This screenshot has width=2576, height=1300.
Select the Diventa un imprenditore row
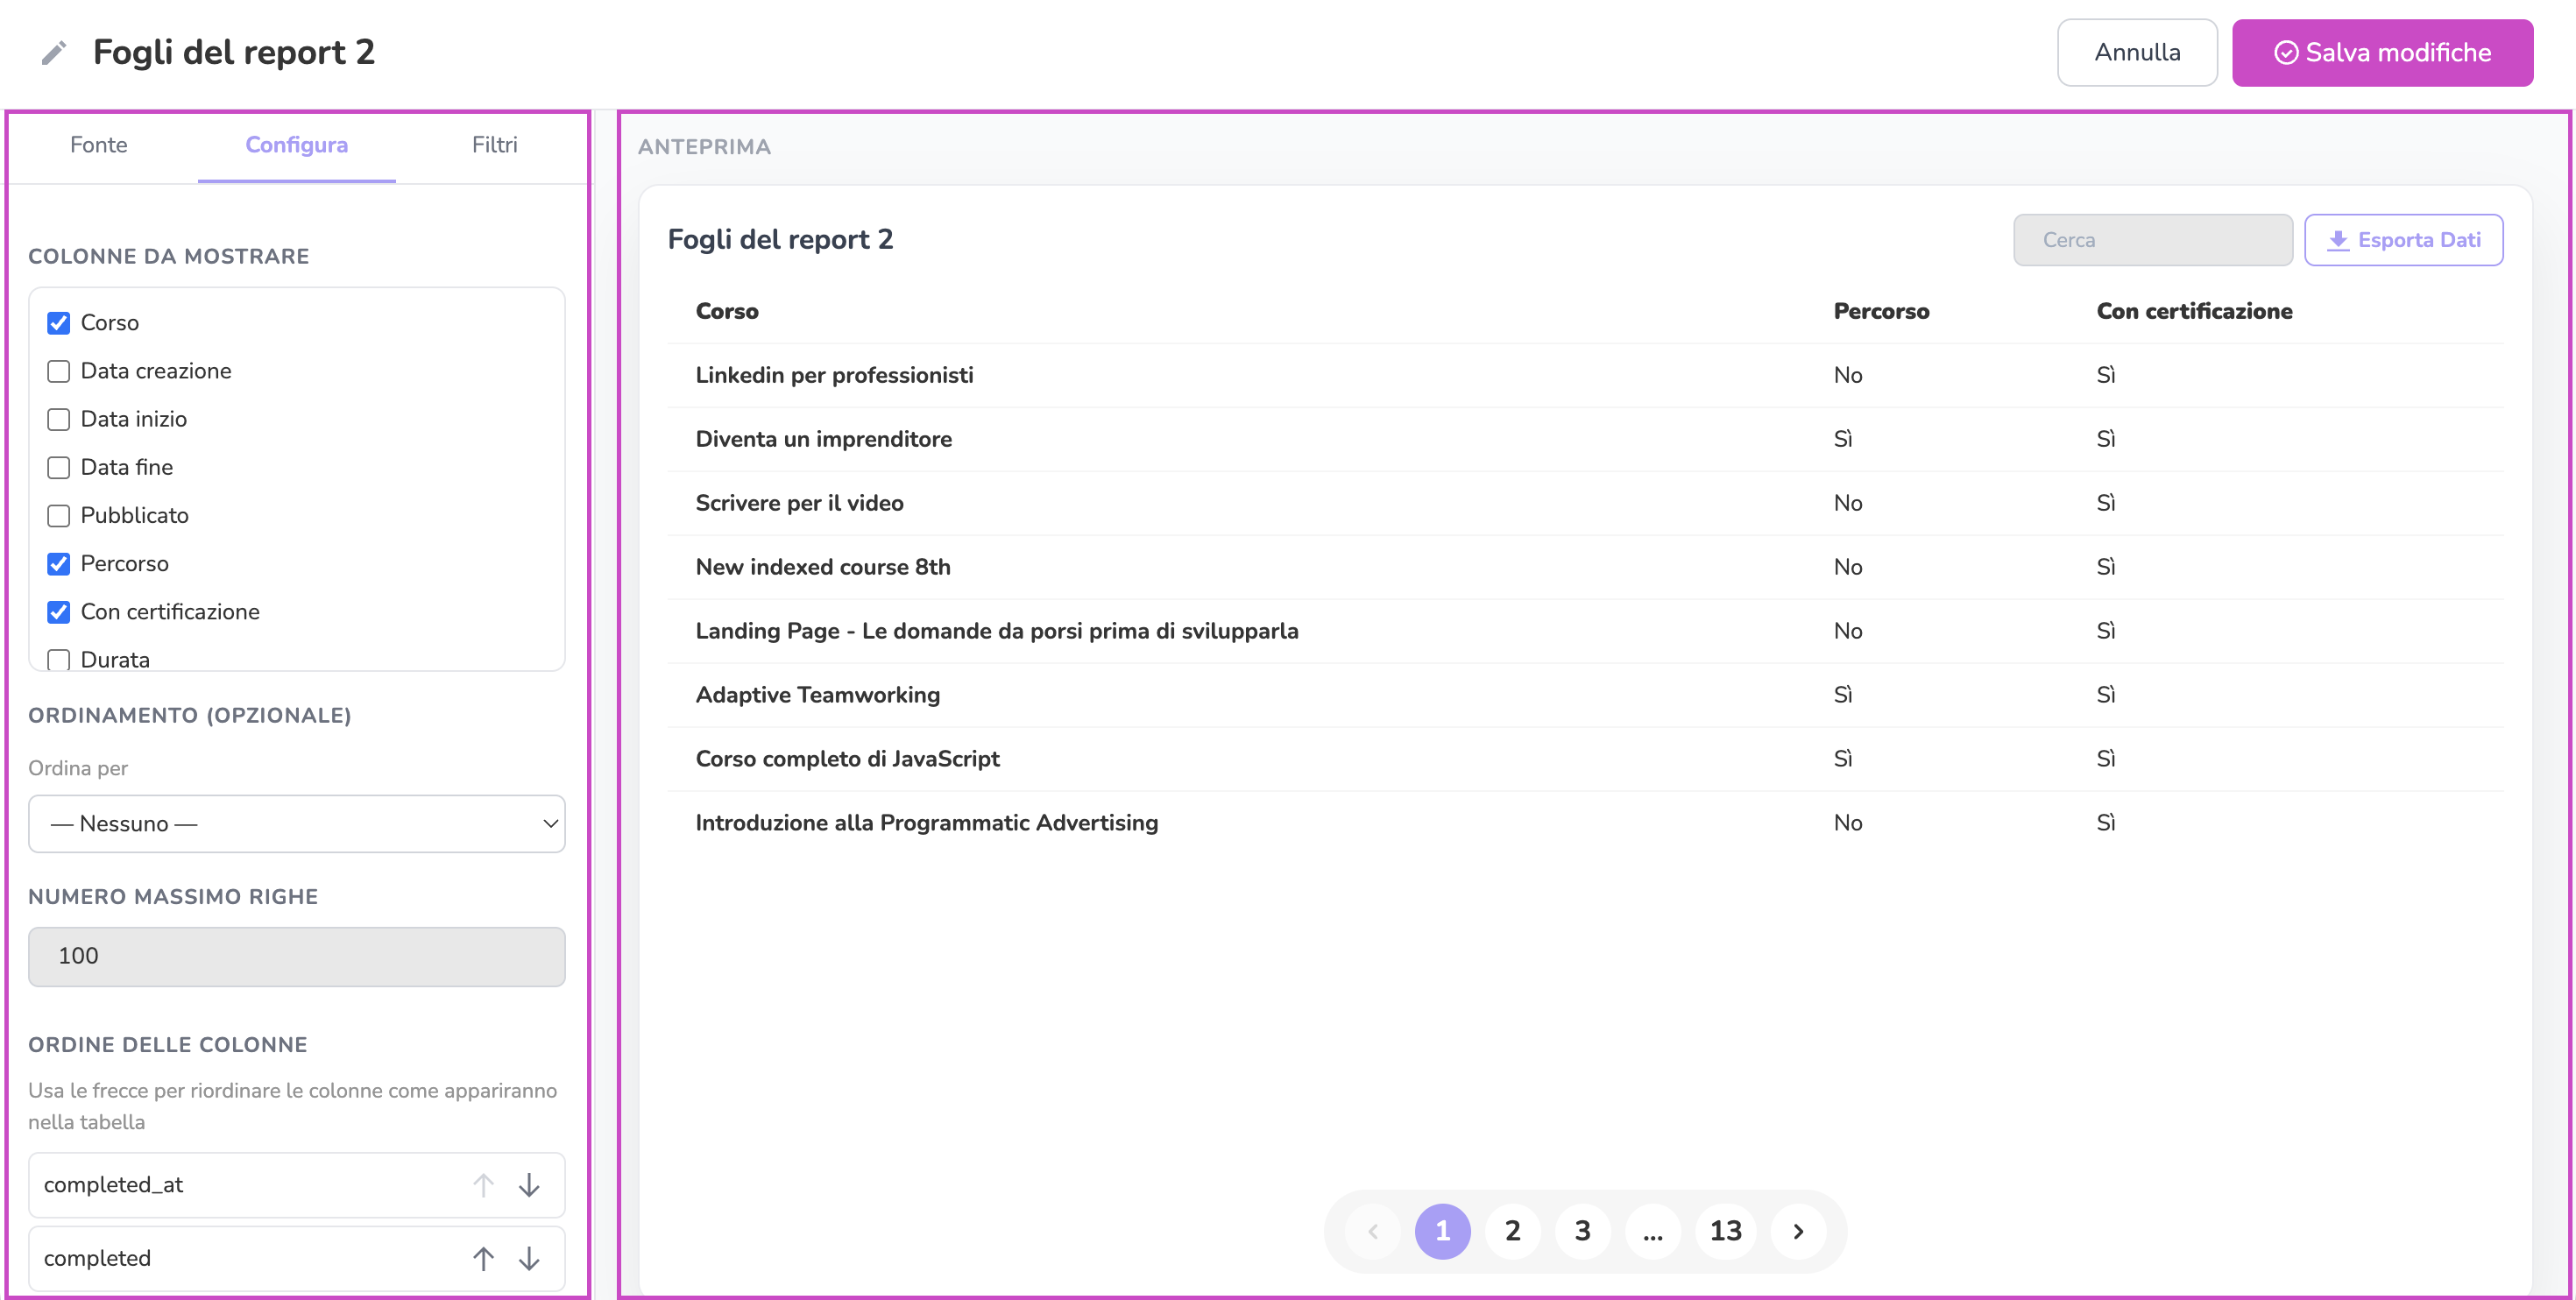pos(1585,439)
